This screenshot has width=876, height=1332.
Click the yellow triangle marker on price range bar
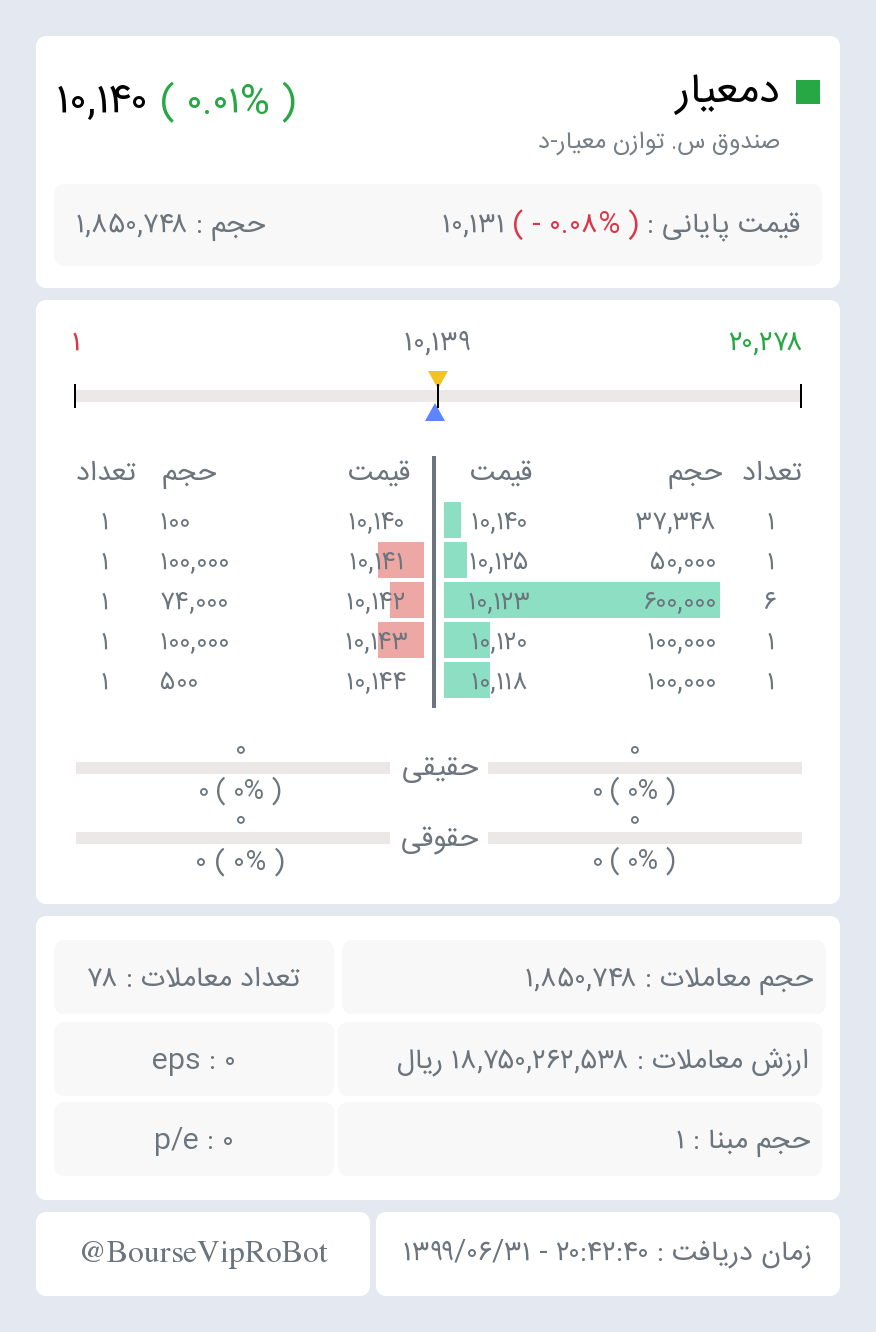[x=438, y=378]
